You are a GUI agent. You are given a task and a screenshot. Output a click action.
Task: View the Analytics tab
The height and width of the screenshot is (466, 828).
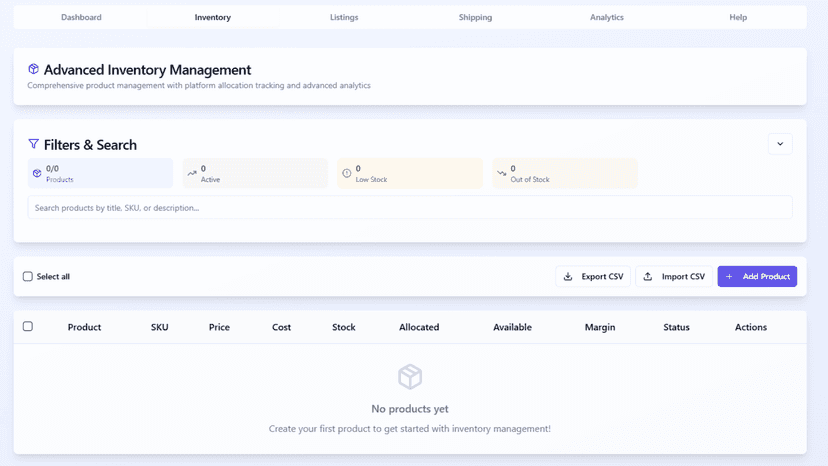tap(607, 17)
